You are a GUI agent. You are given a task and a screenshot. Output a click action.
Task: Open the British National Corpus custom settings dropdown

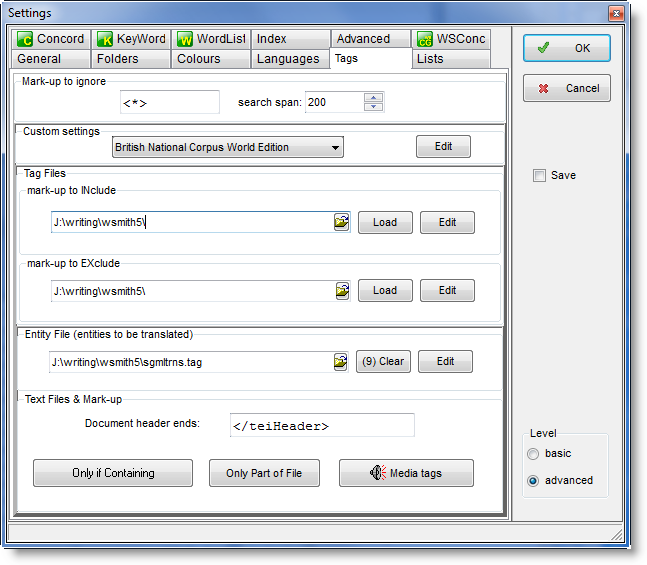(227, 147)
